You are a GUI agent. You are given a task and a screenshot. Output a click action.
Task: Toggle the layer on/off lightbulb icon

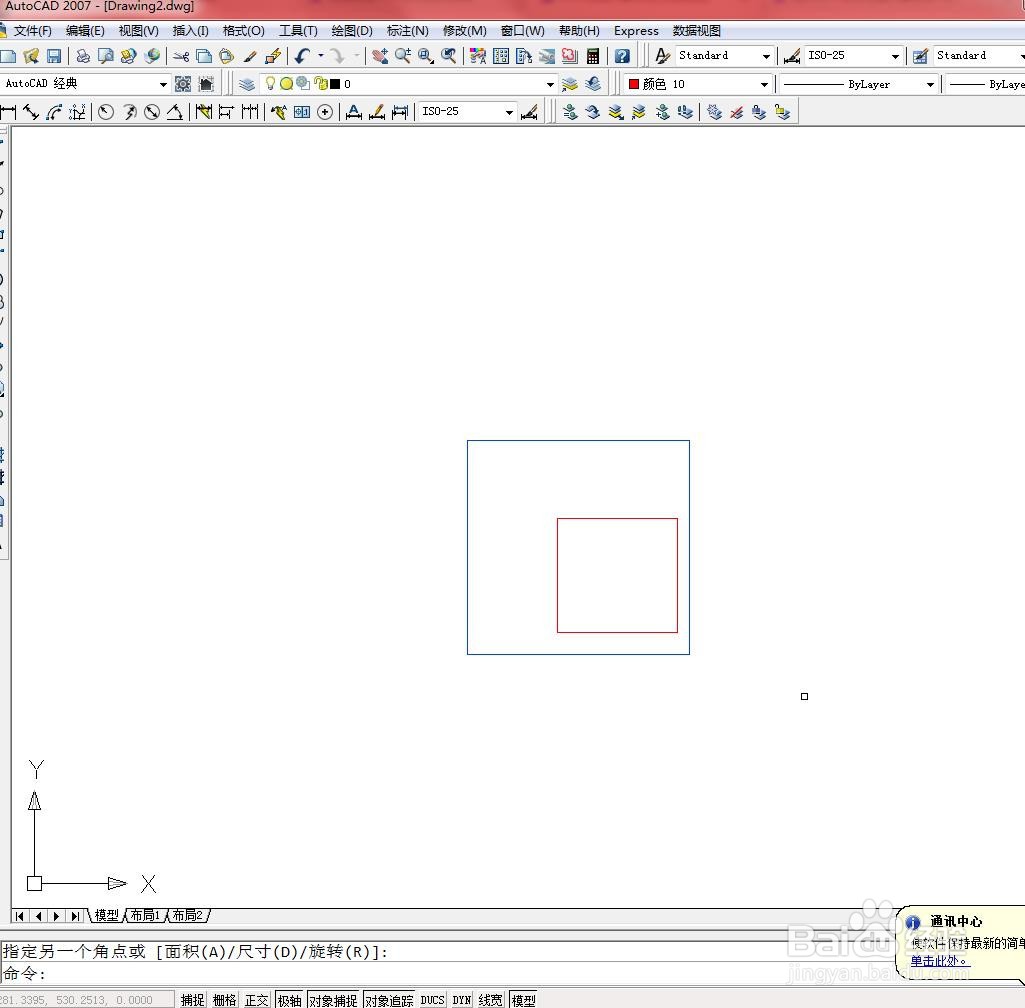coord(270,83)
